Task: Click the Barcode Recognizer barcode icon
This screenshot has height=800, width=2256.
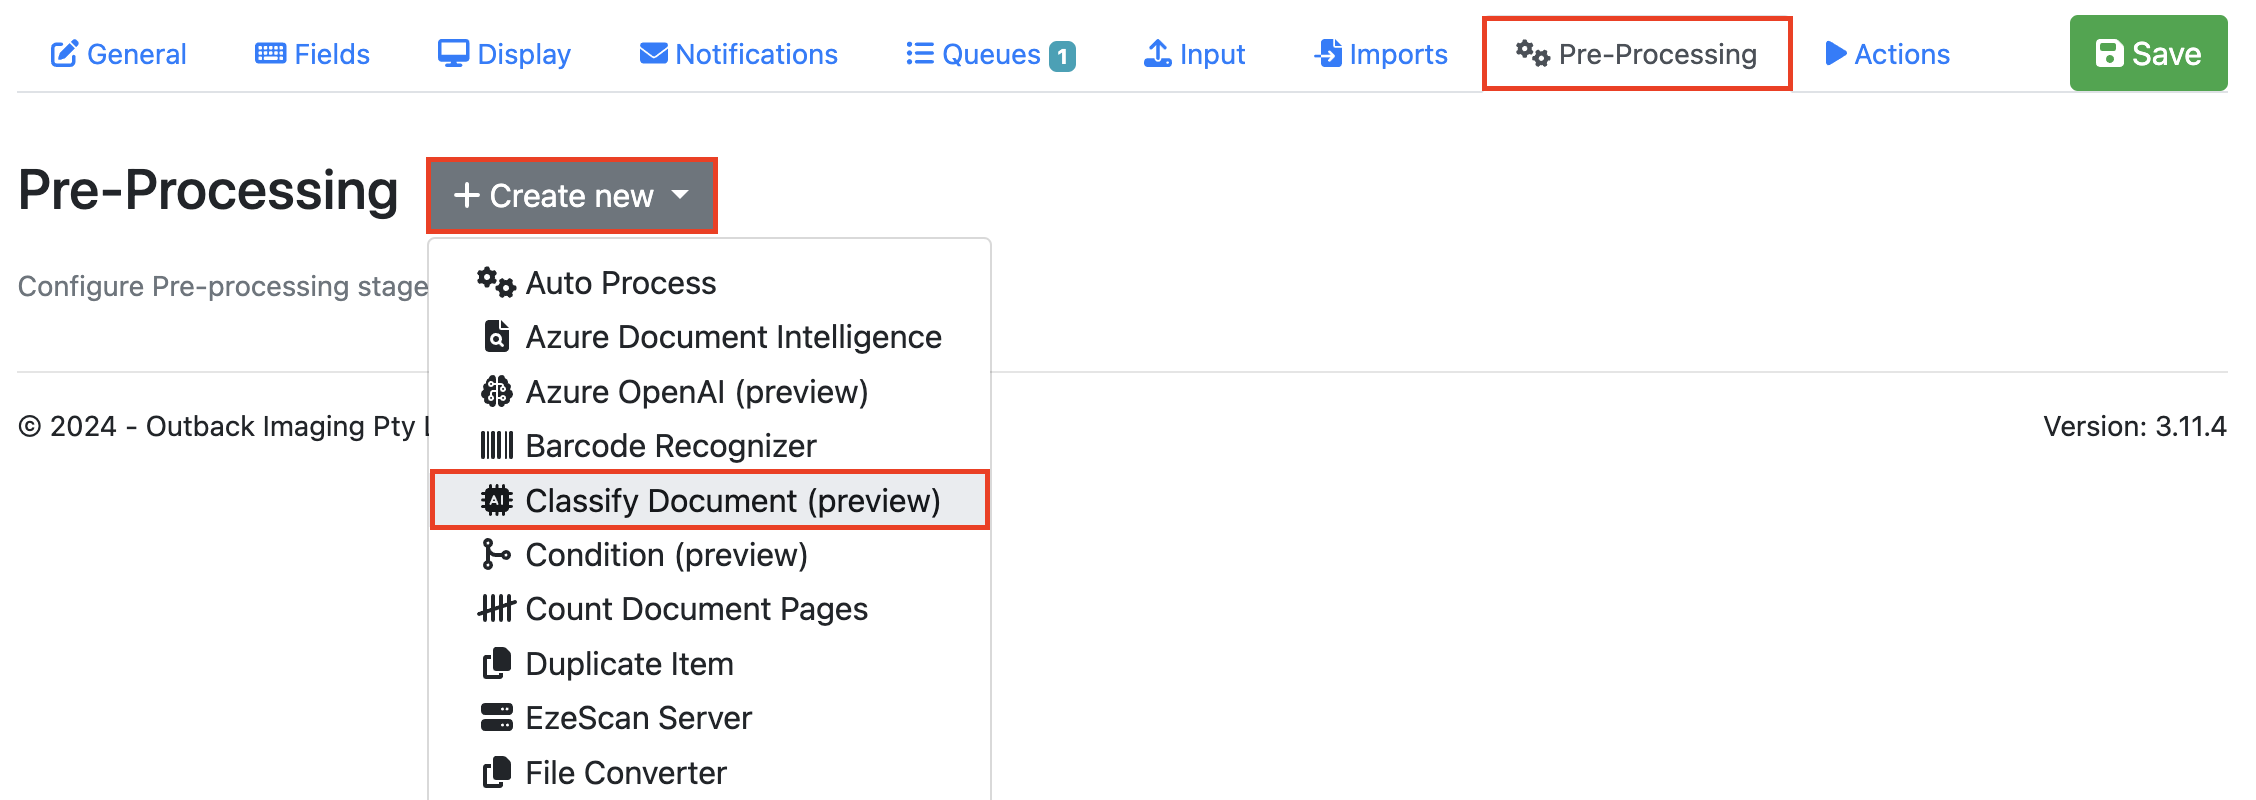Action: tap(496, 446)
